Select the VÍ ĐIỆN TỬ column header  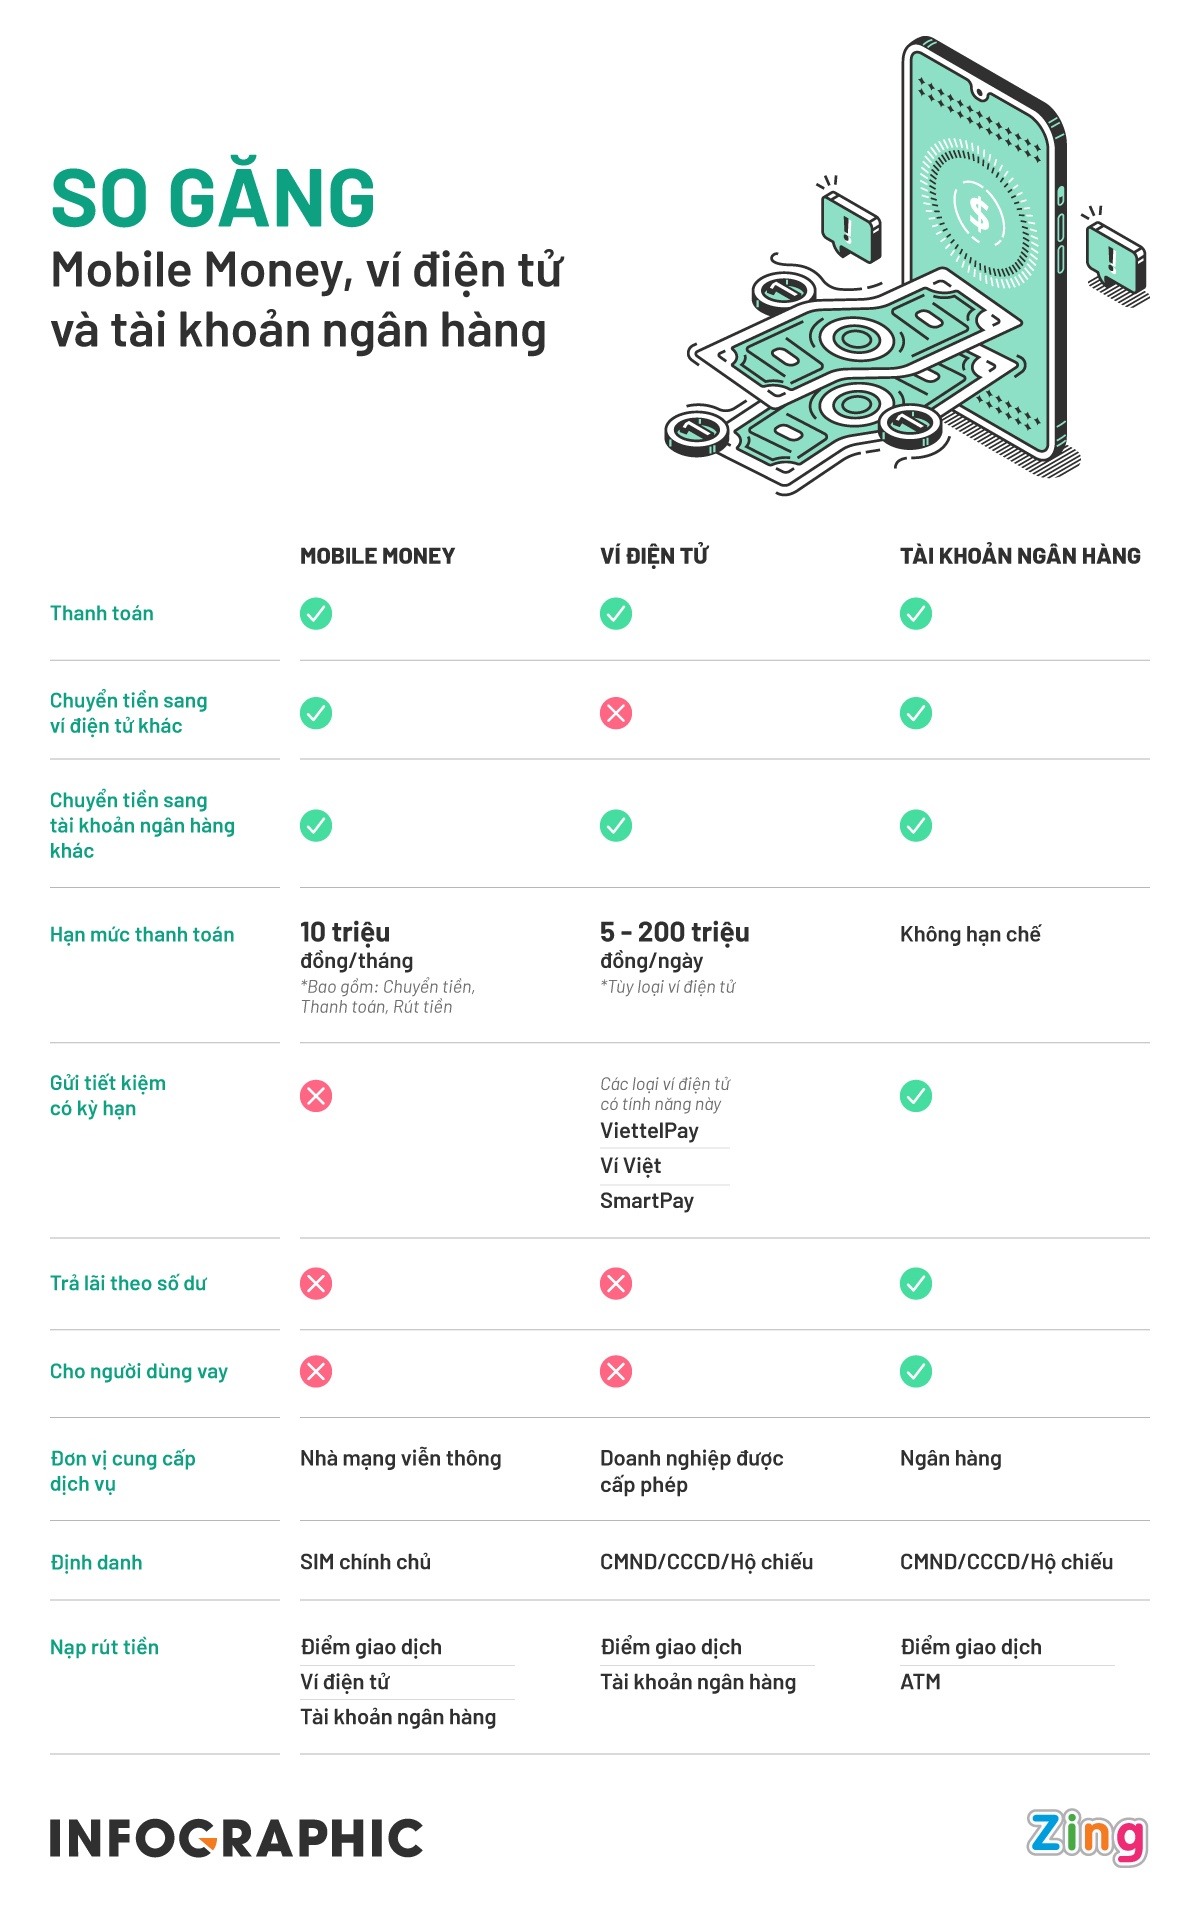[x=654, y=556]
